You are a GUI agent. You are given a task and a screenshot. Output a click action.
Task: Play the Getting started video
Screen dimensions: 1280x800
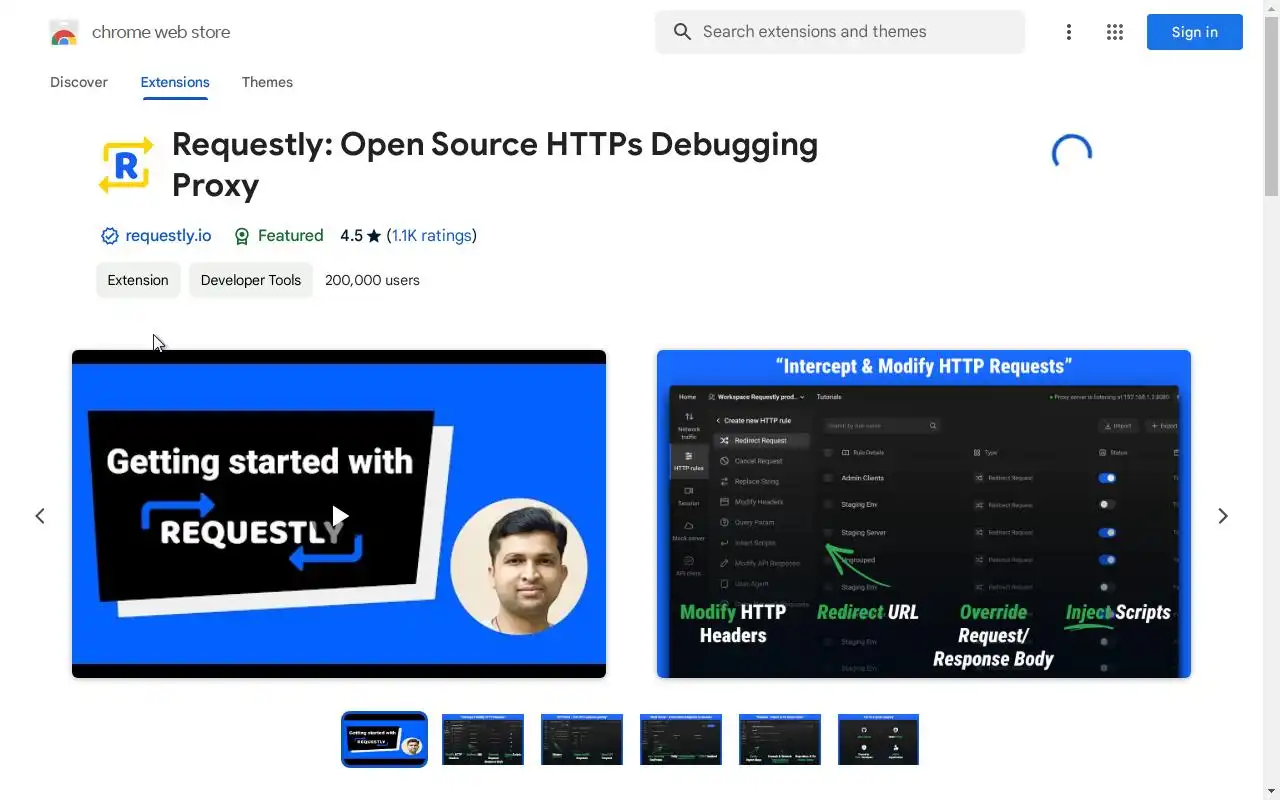pos(340,516)
